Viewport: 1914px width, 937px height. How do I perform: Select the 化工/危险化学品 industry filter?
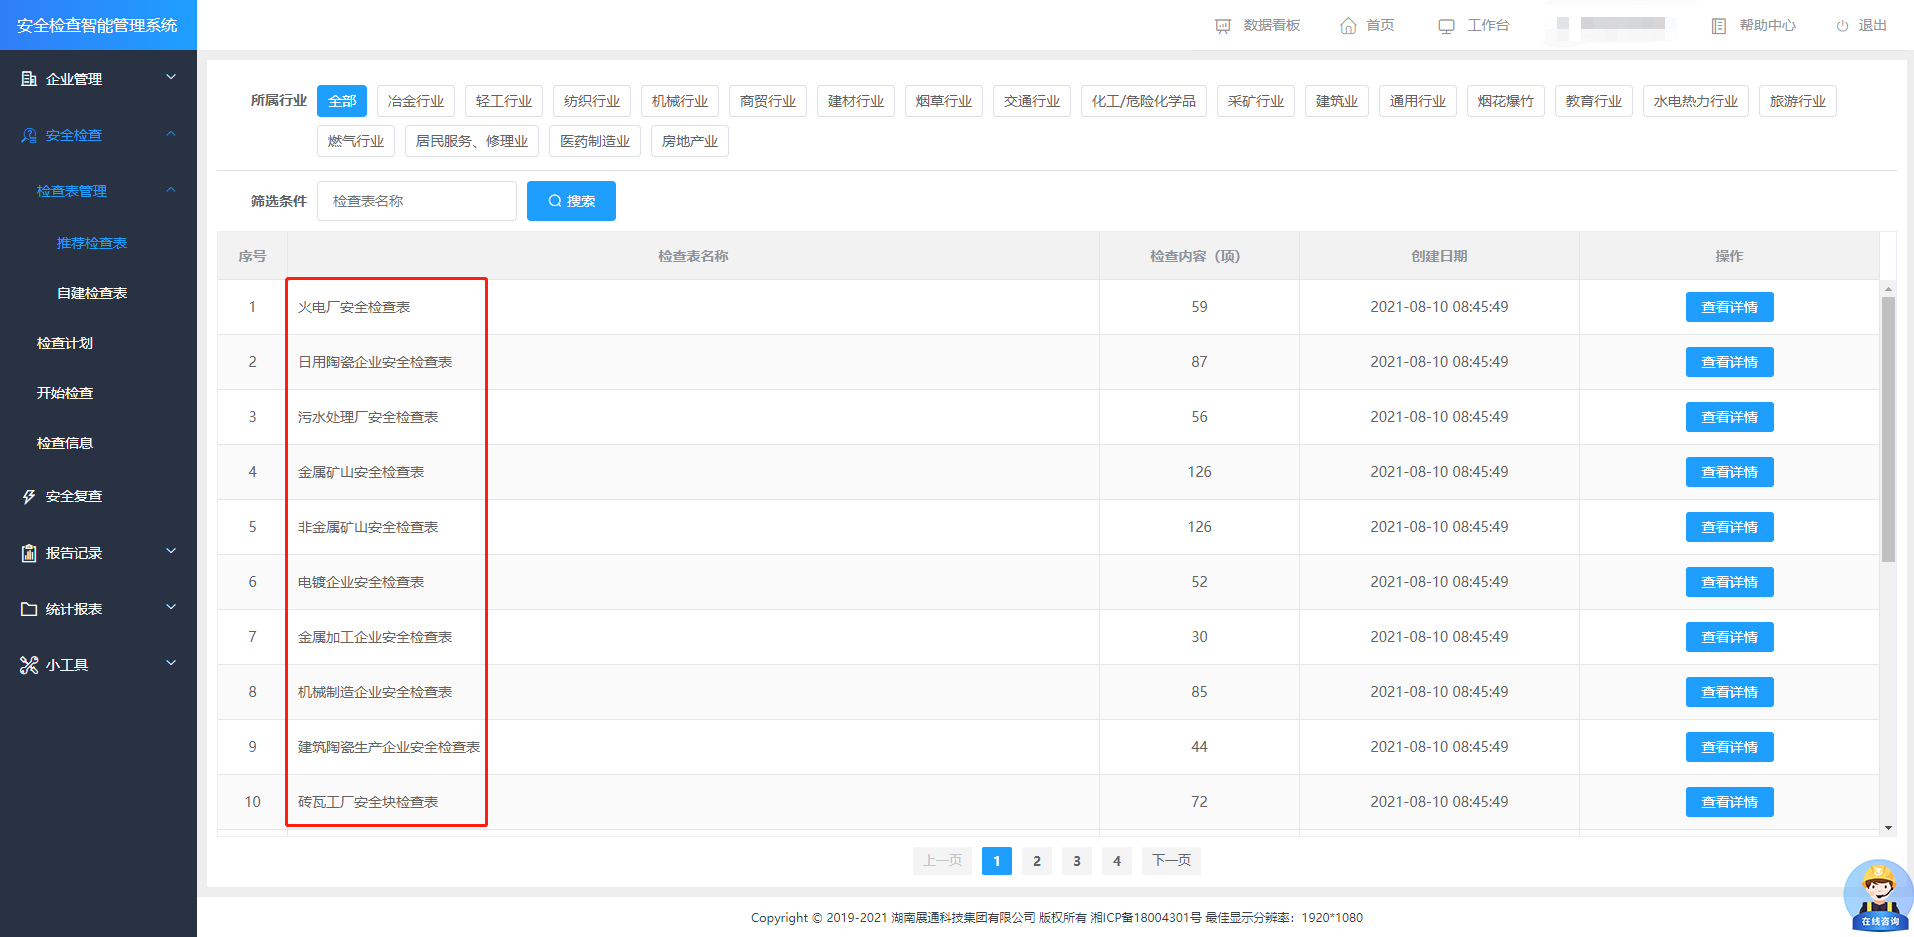click(1143, 101)
